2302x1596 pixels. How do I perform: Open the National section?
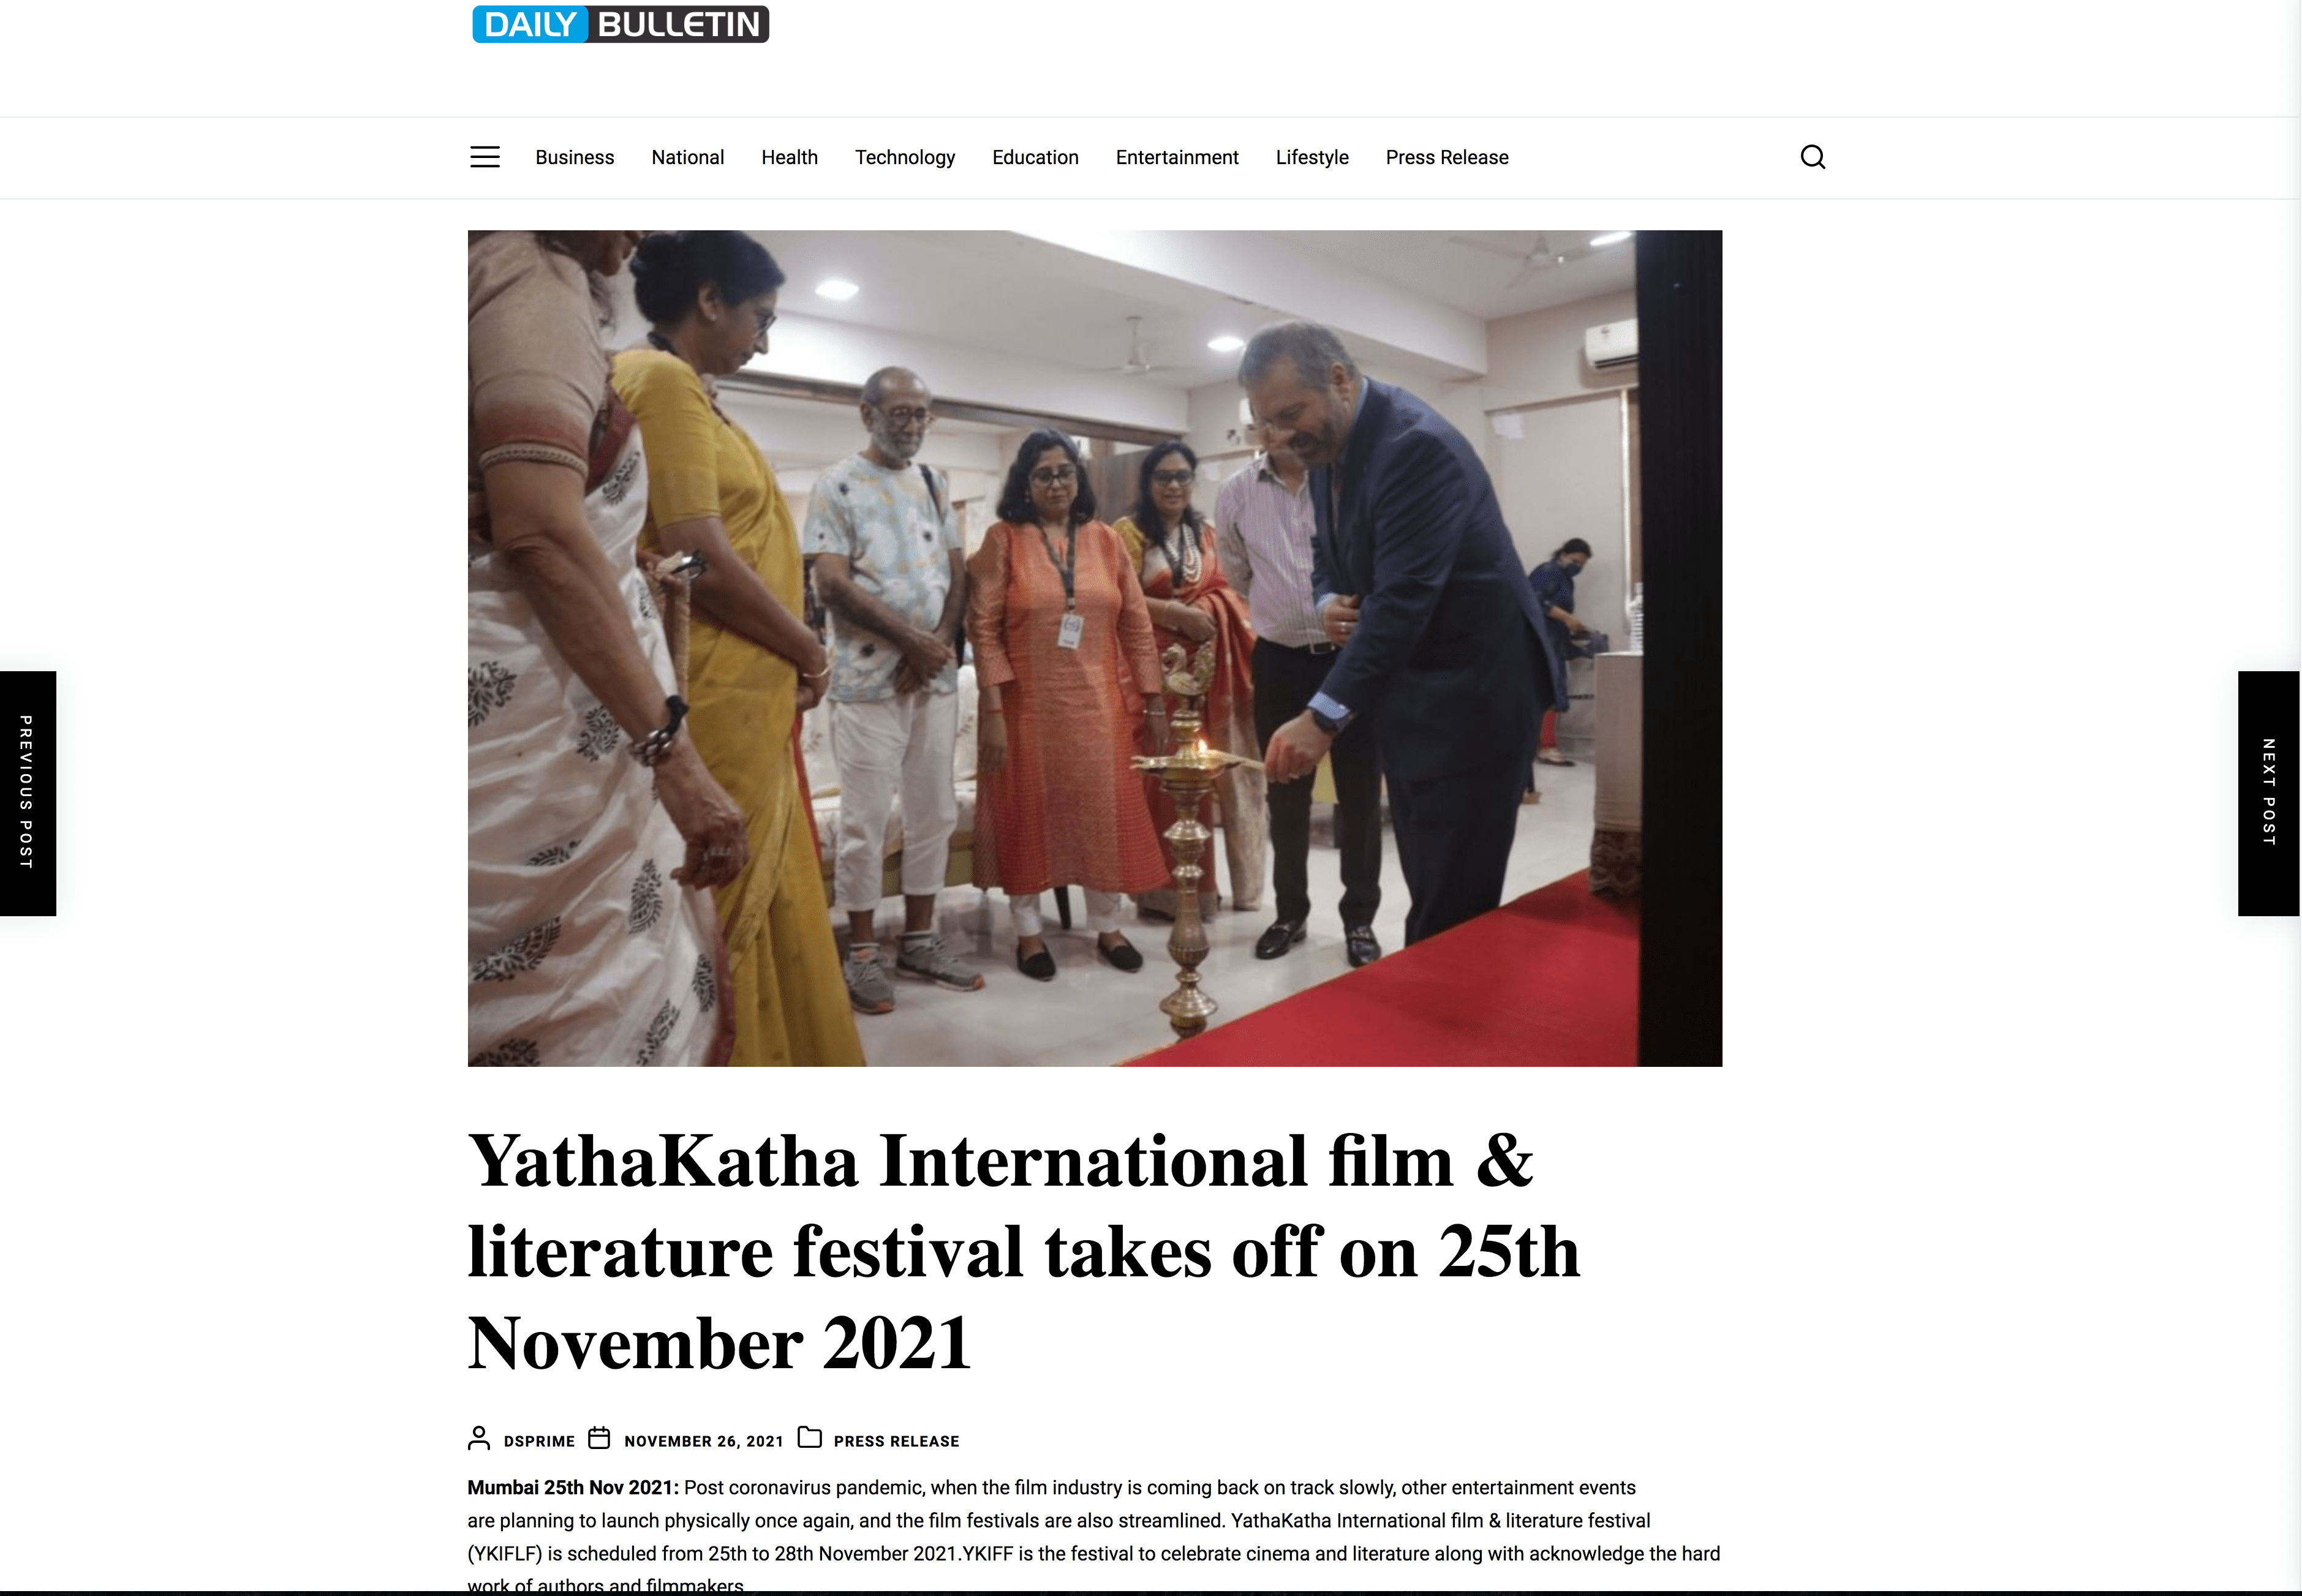tap(688, 157)
